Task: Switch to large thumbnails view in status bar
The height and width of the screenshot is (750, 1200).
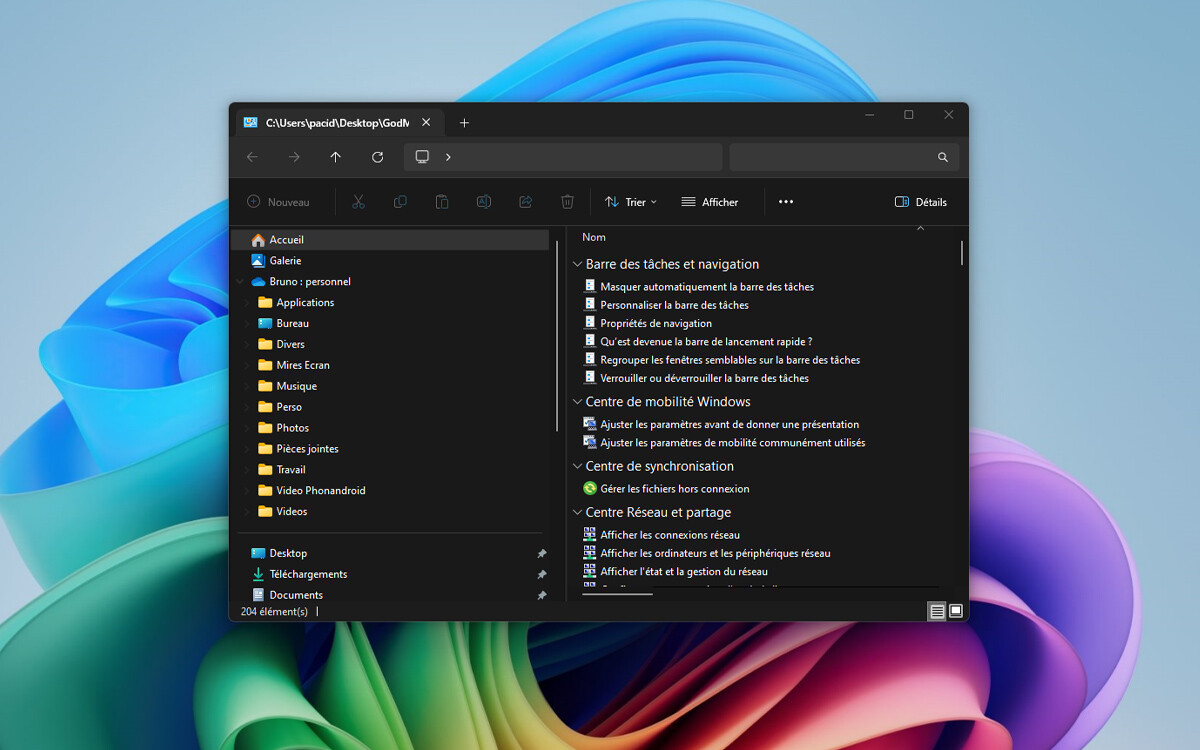Action: click(956, 611)
